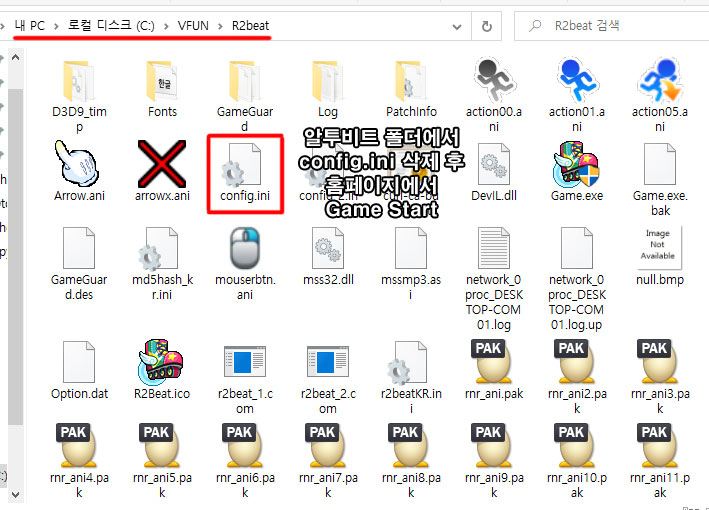This screenshot has width=709, height=510.
Task: Select the rnr_ani7.pak archive
Action: pyautogui.click(x=328, y=461)
